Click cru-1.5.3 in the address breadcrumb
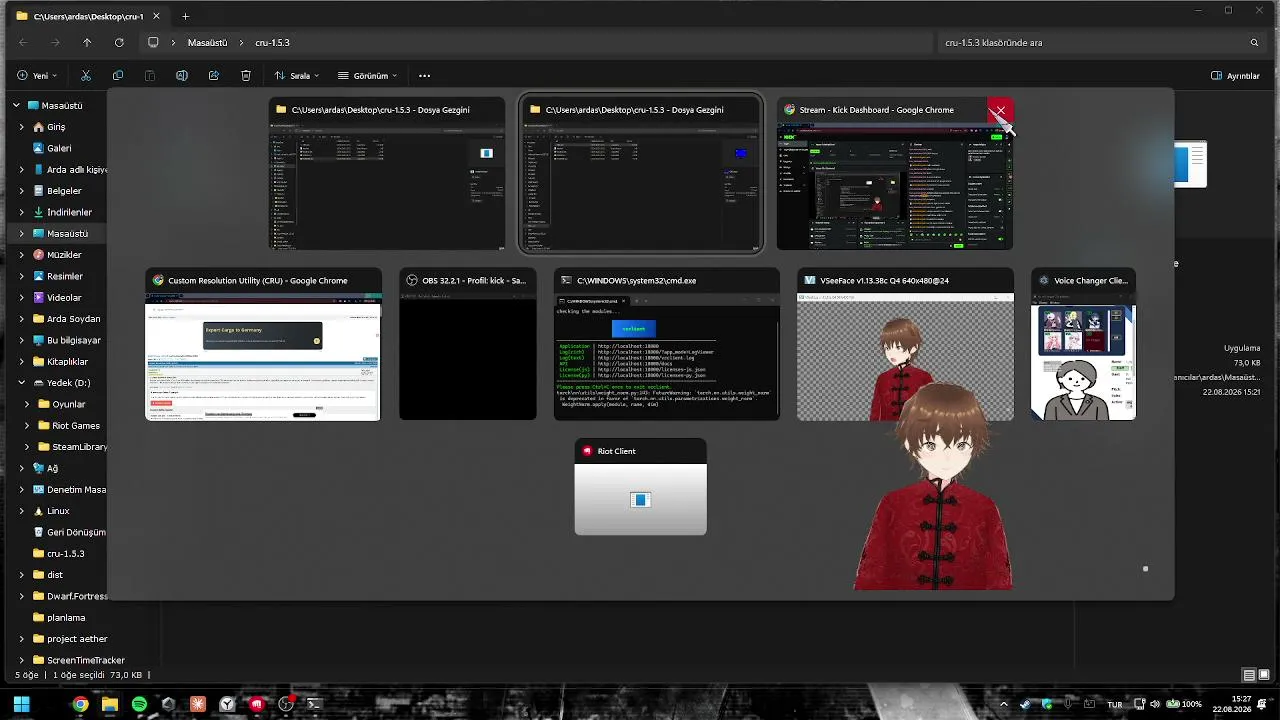The width and height of the screenshot is (1280, 720). (x=272, y=43)
